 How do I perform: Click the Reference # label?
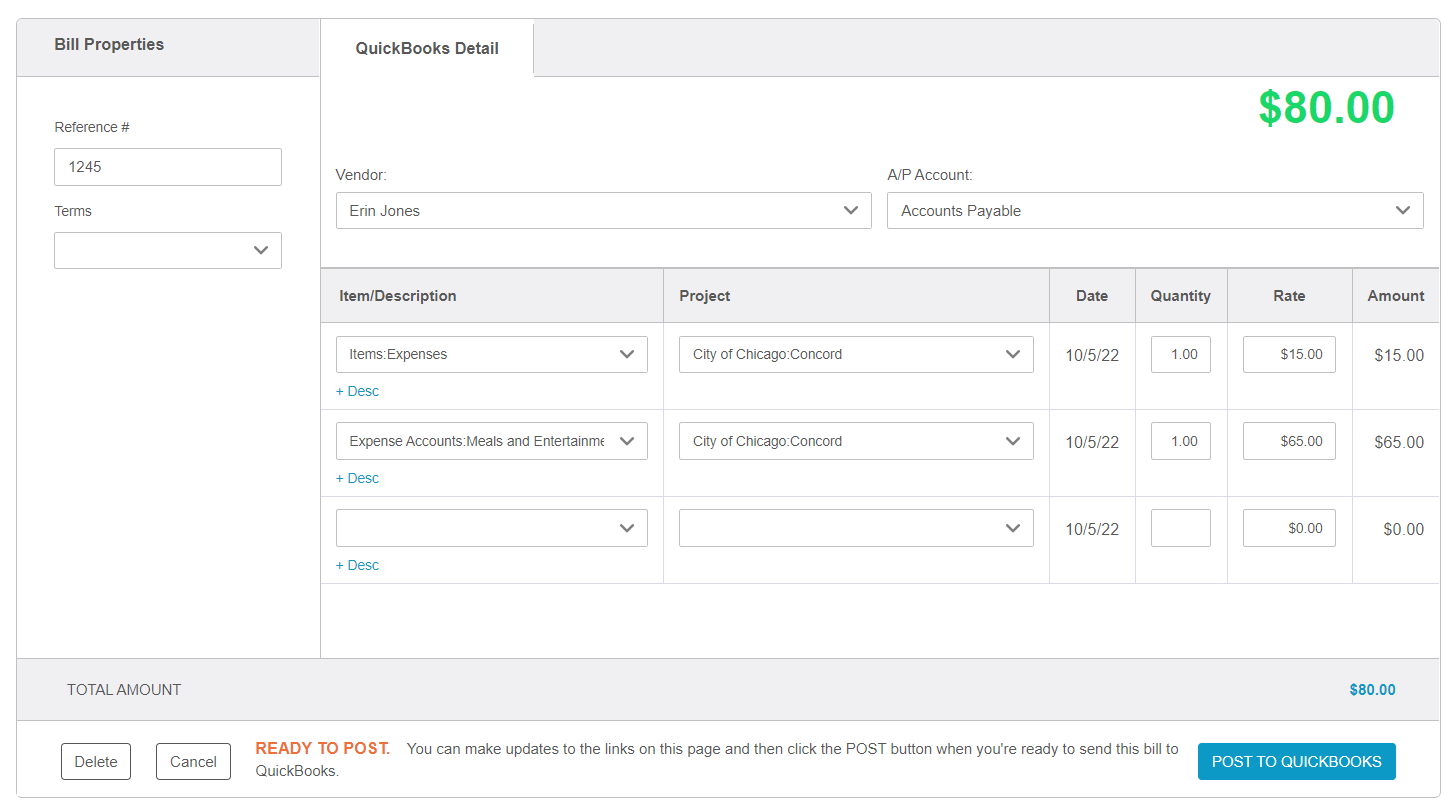[x=92, y=127]
